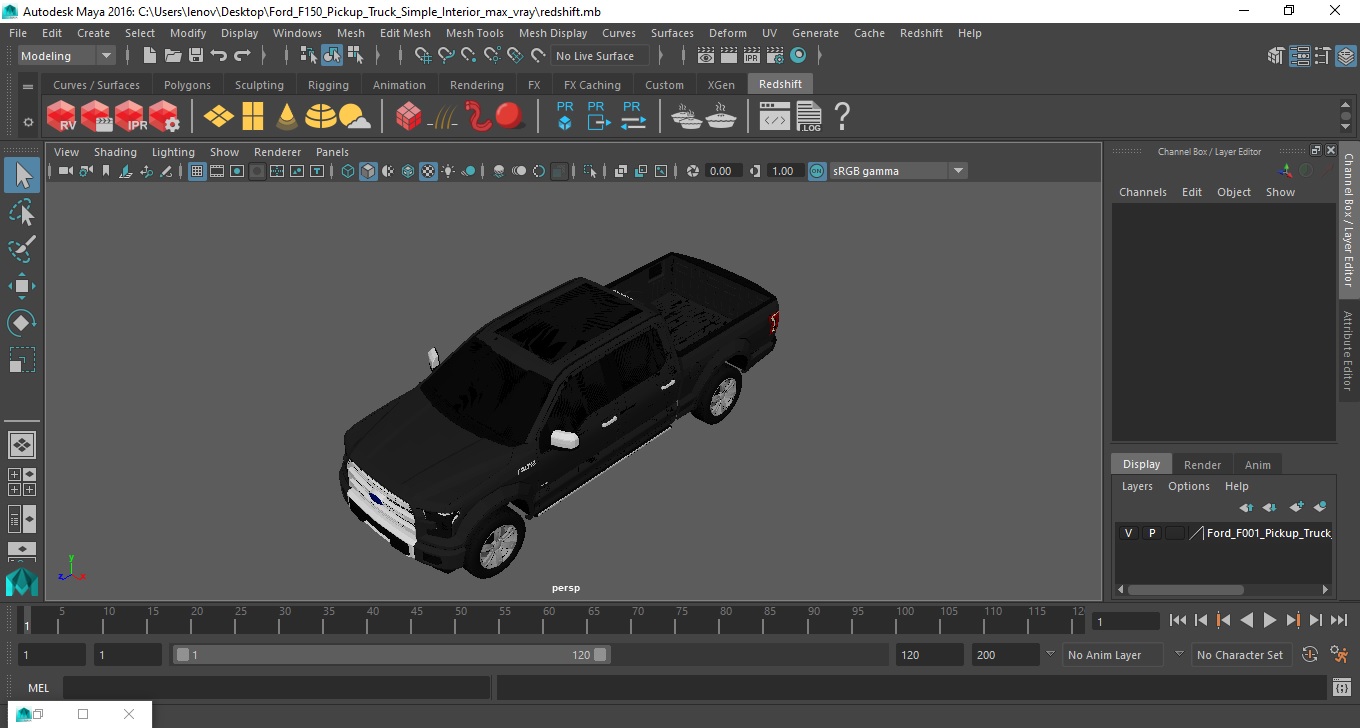The width and height of the screenshot is (1360, 728).
Task: Open Redshift help question mark icon
Action: (x=842, y=117)
